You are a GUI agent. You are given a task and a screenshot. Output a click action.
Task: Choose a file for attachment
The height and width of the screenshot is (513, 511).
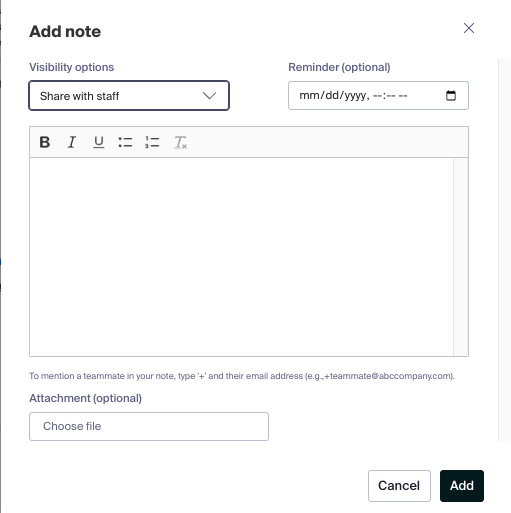(149, 426)
